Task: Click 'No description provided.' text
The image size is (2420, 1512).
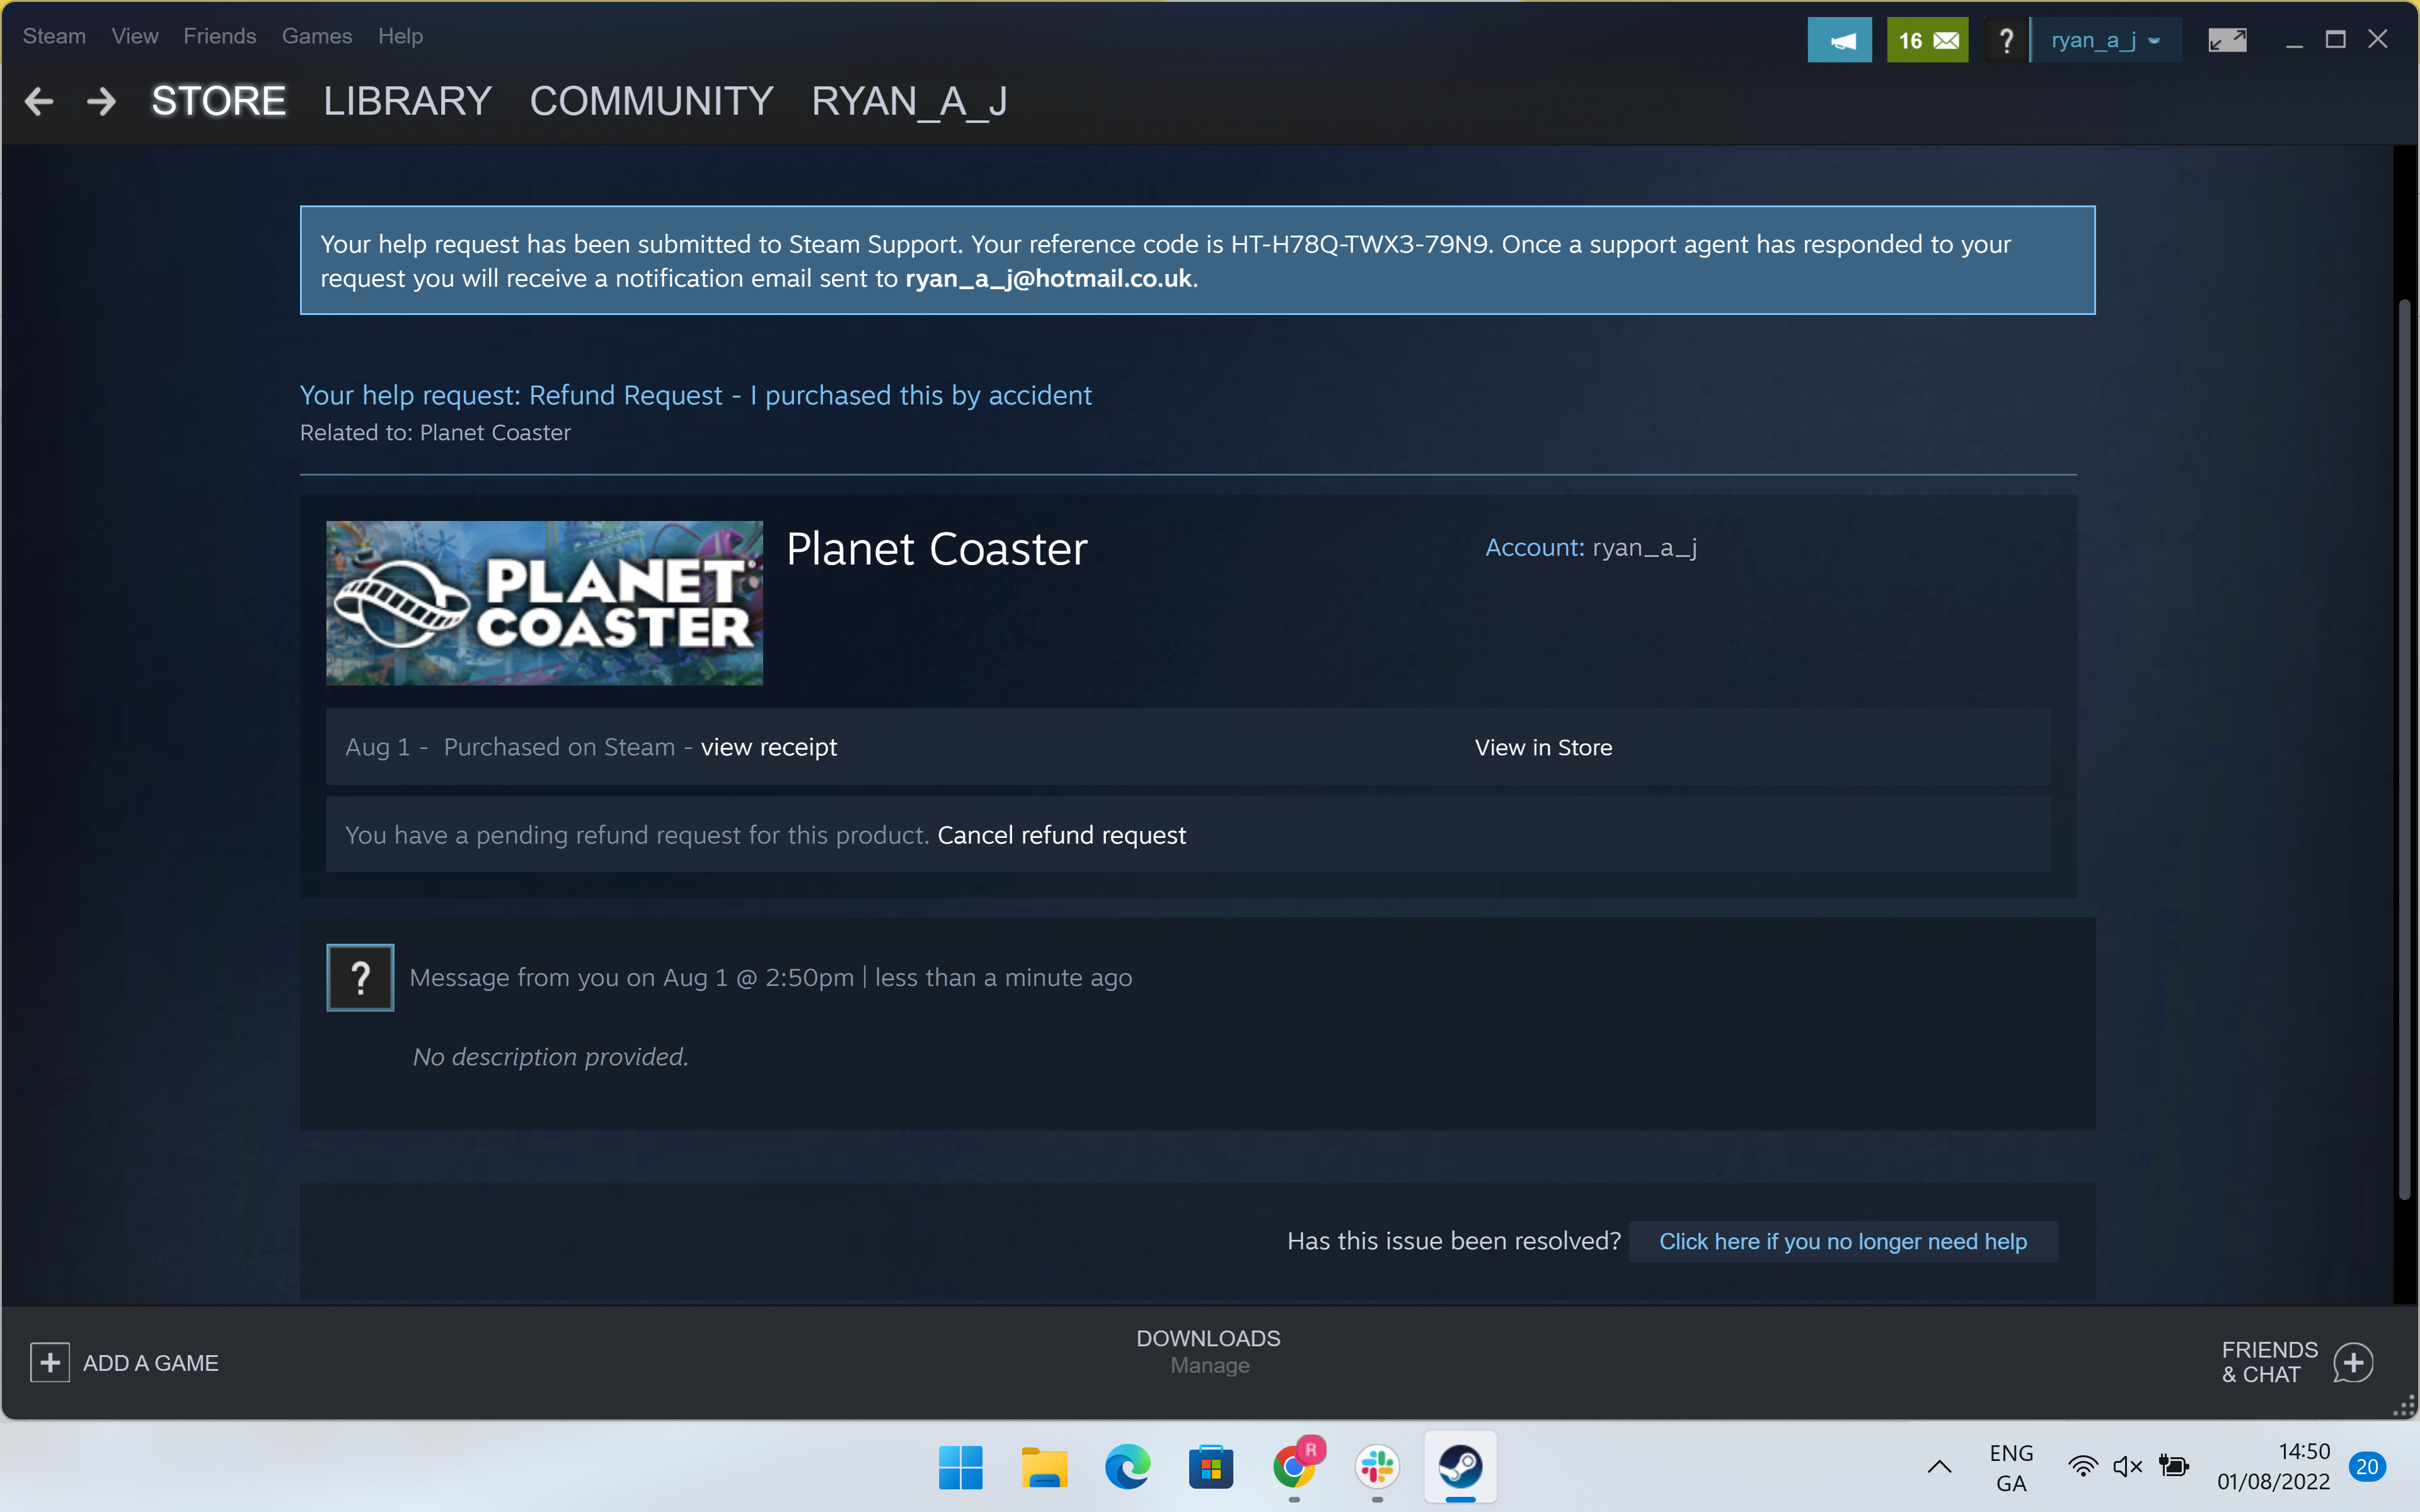Action: tap(550, 1057)
